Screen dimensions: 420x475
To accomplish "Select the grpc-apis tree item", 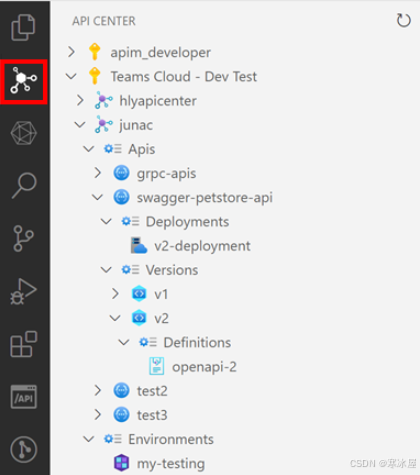I will pos(155,173).
